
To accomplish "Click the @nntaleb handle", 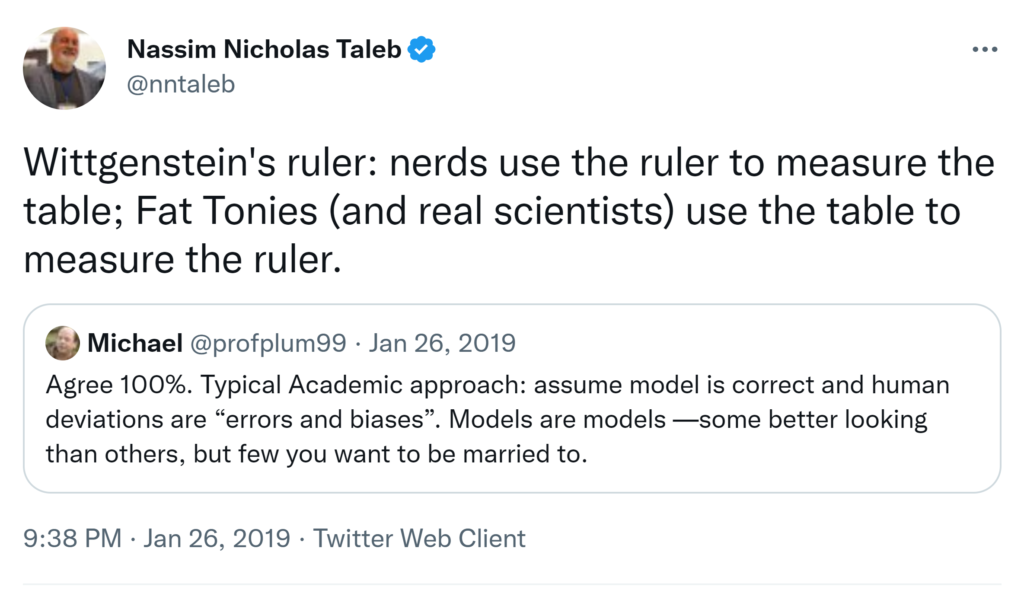I will click(181, 84).
